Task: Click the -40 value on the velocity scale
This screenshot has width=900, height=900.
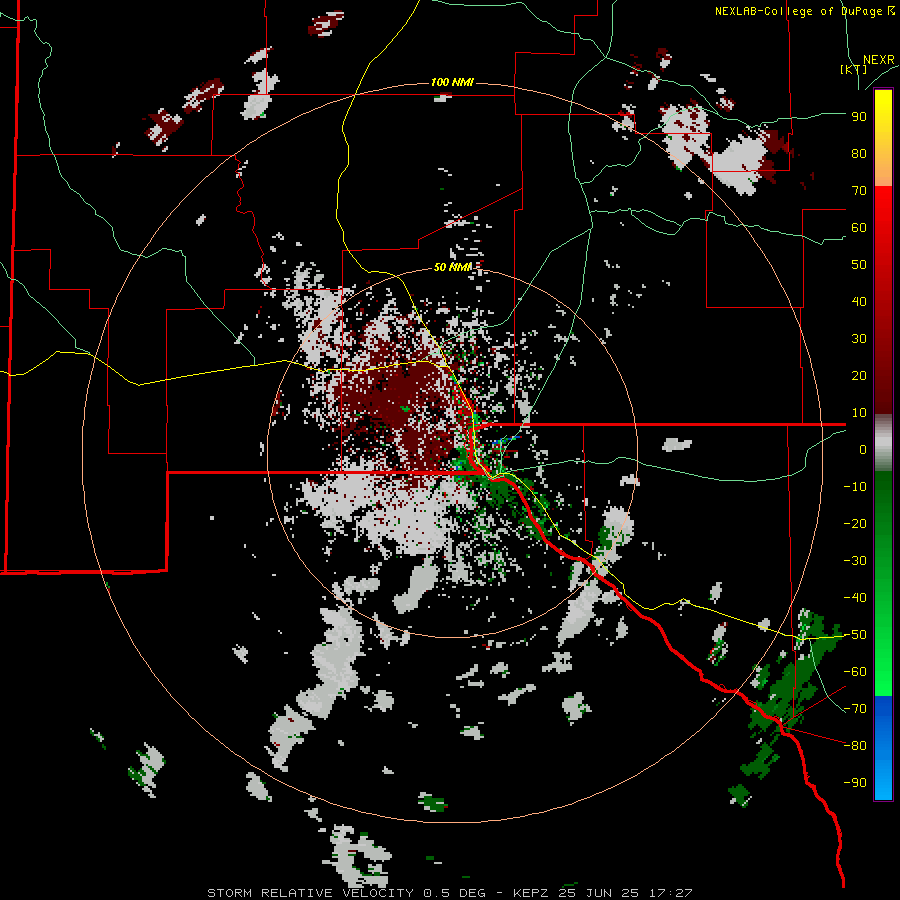Action: click(855, 598)
